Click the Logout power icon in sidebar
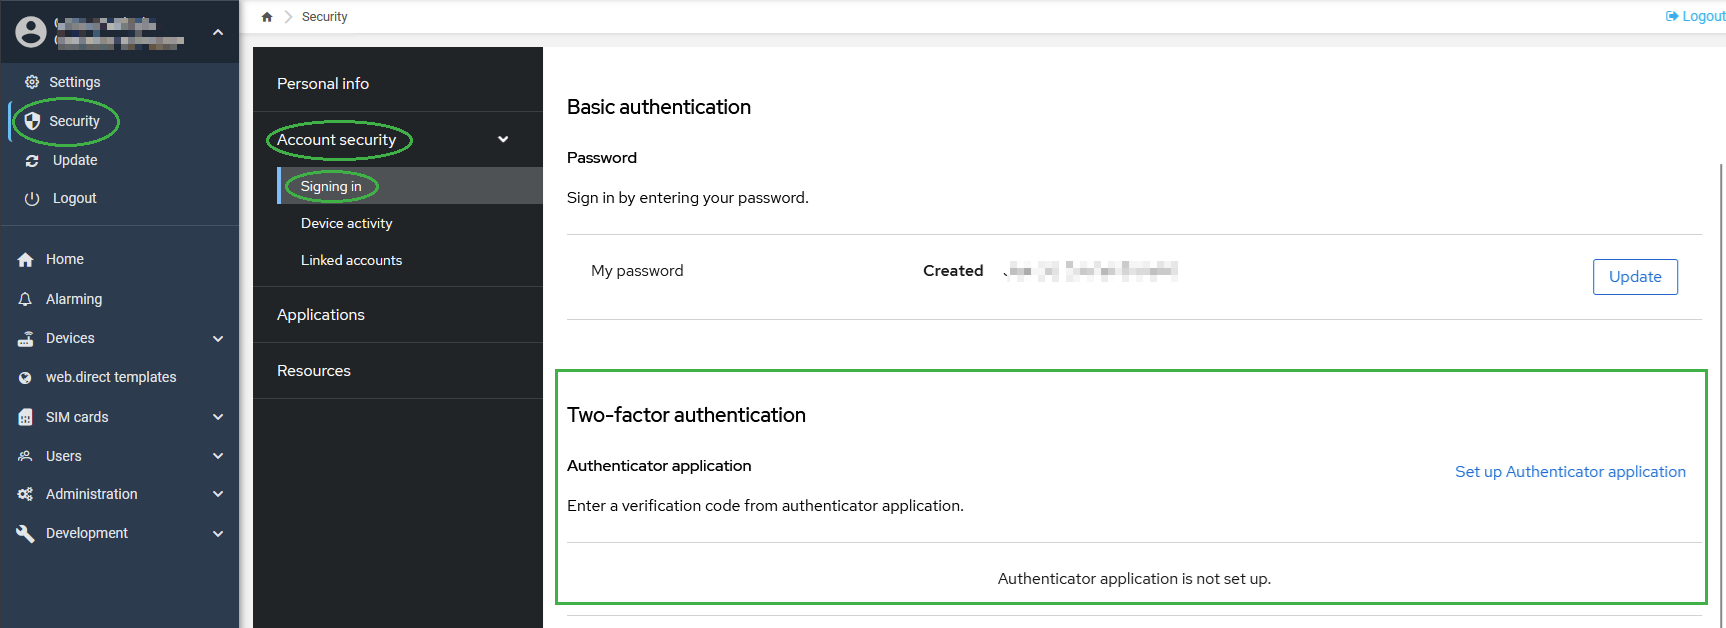Viewport: 1726px width, 628px height. point(32,198)
